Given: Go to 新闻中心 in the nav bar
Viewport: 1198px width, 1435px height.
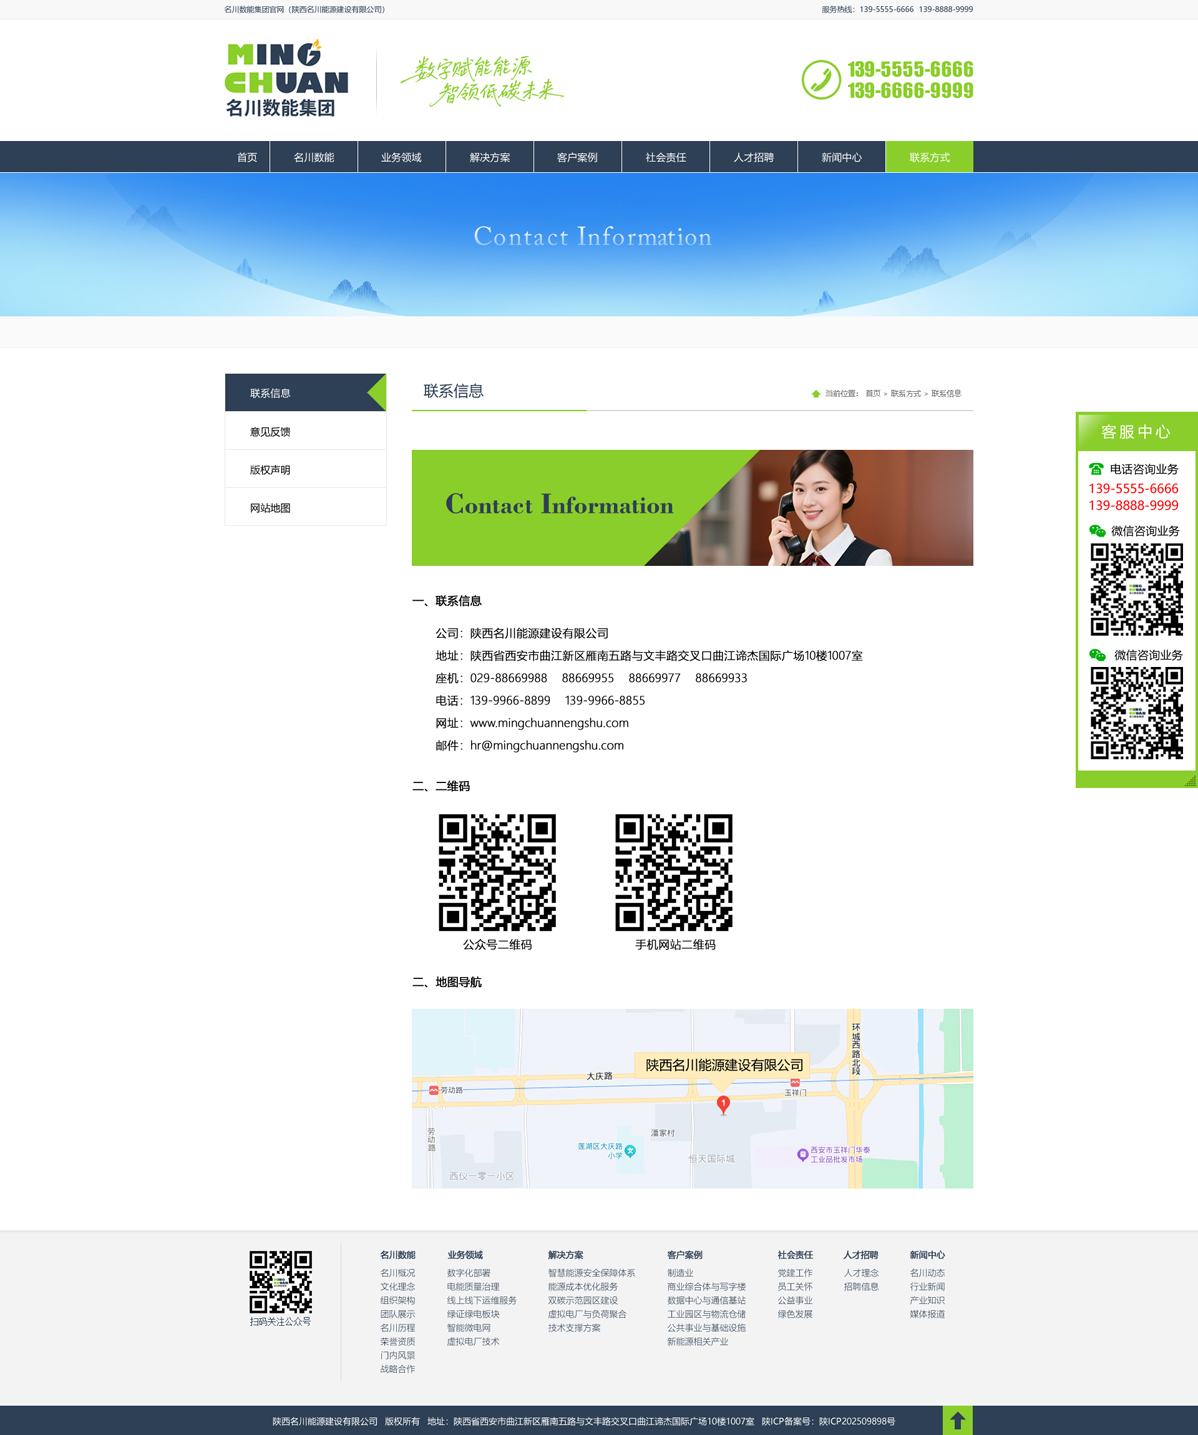Looking at the screenshot, I should 841,157.
